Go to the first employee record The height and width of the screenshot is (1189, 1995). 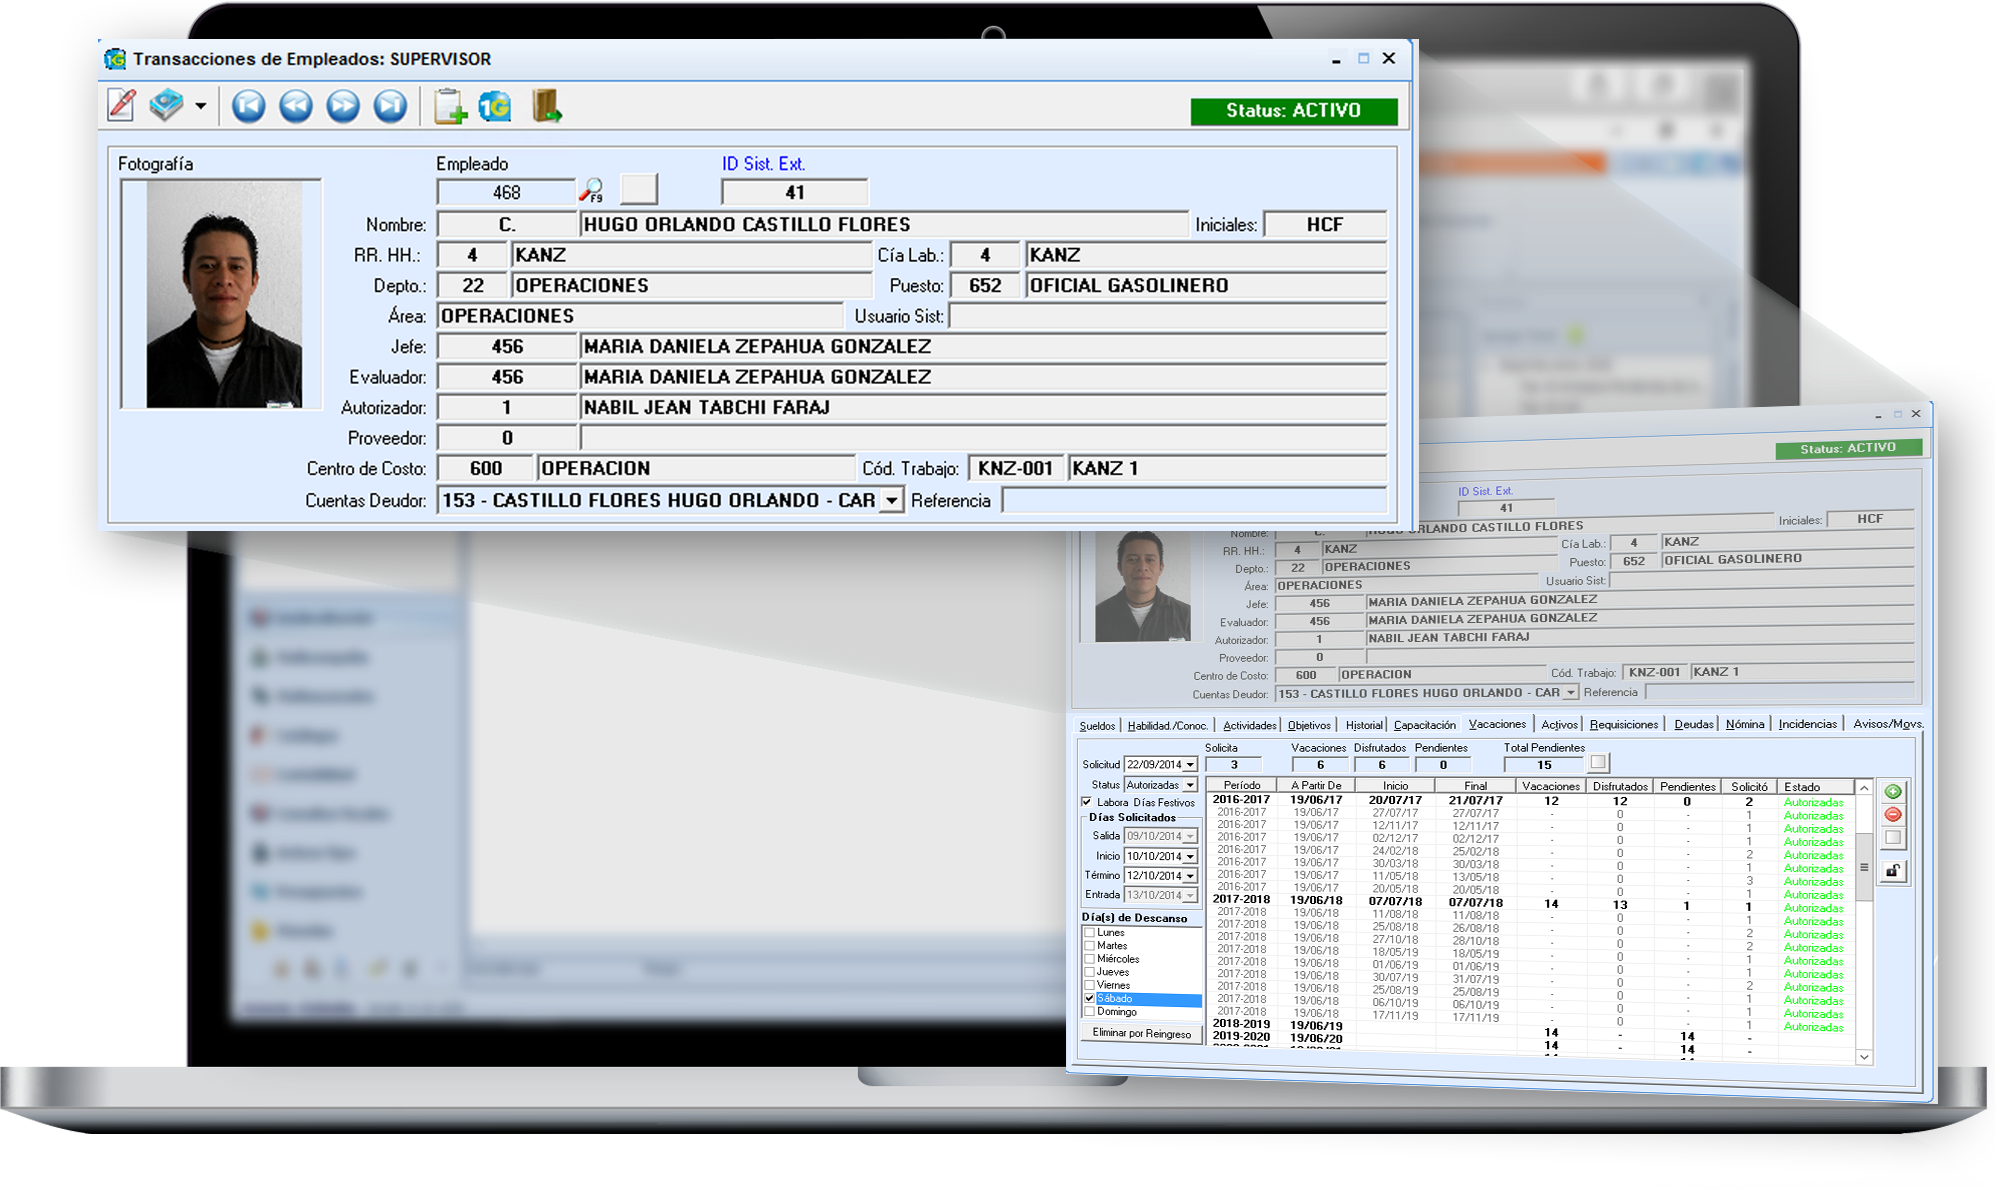click(x=249, y=106)
